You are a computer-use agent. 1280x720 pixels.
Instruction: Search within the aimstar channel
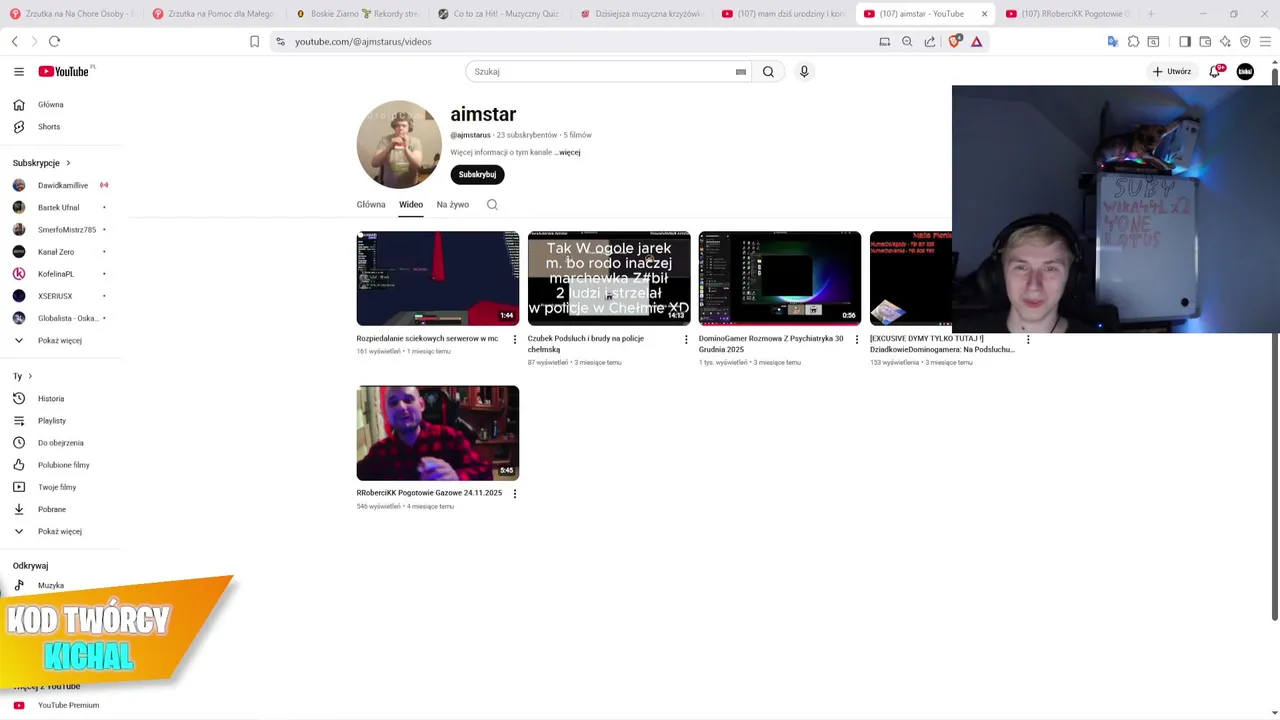[x=492, y=204]
